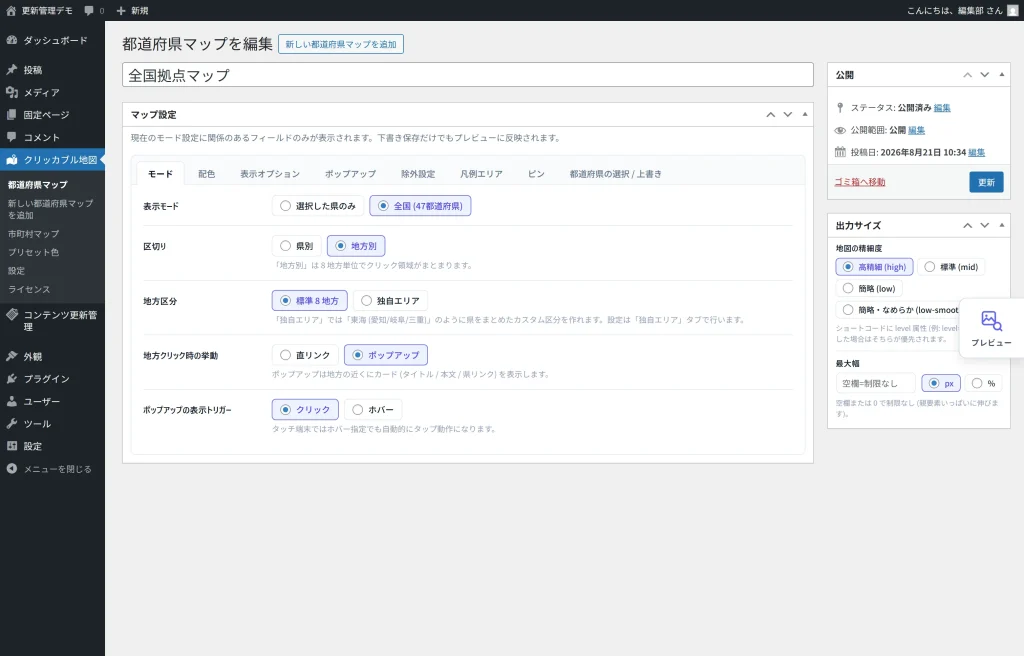Image resolution: width=1024 pixels, height=656 pixels.
Task: Select % unit for 最大幅
Action: coord(984,383)
